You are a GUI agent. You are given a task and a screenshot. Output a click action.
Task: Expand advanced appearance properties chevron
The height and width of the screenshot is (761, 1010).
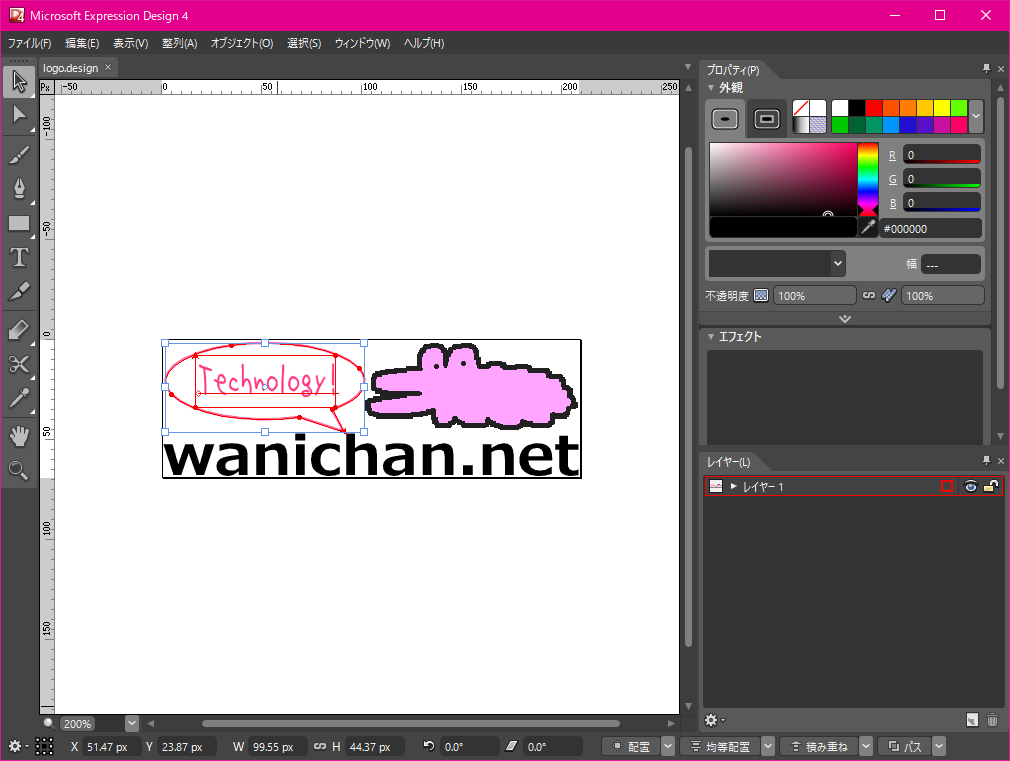(x=845, y=319)
